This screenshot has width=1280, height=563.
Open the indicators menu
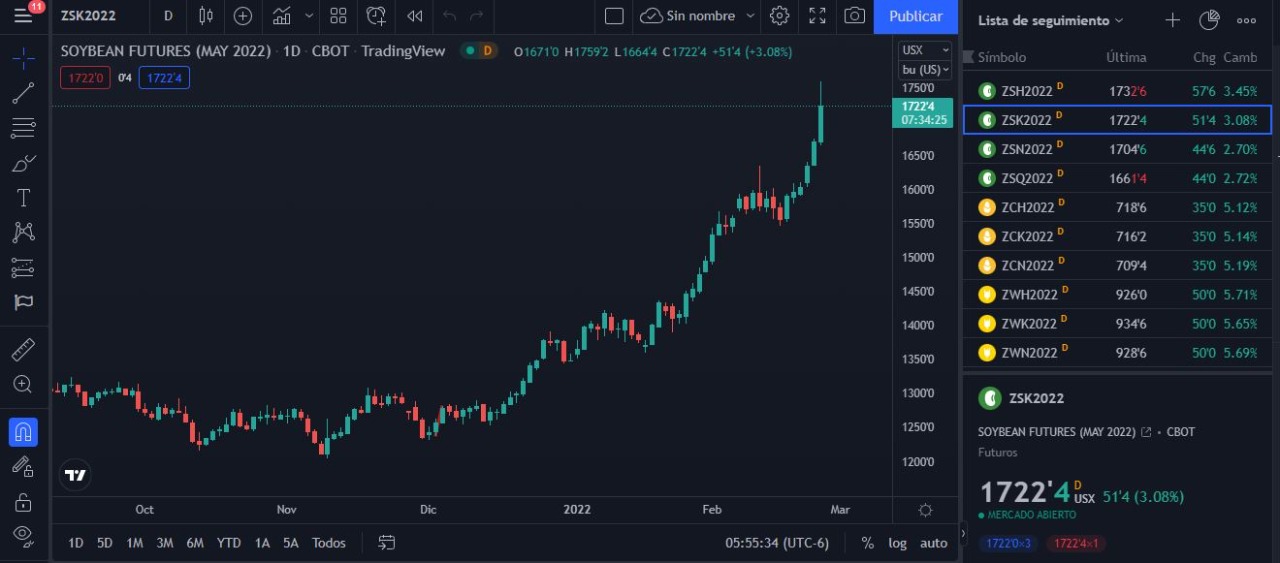point(282,16)
